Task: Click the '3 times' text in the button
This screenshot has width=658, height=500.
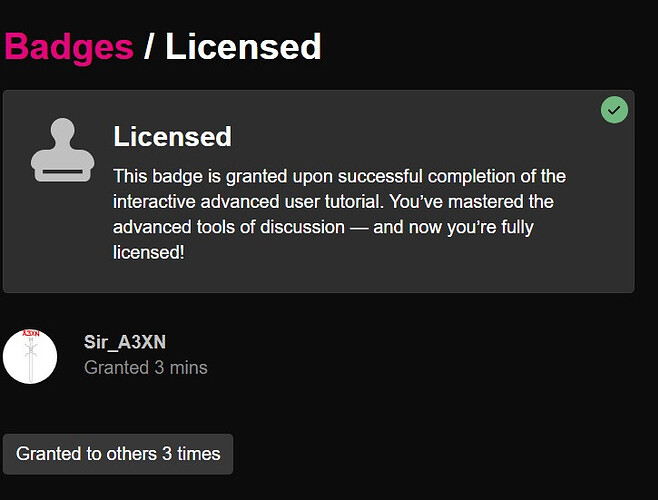Action: tap(190, 454)
